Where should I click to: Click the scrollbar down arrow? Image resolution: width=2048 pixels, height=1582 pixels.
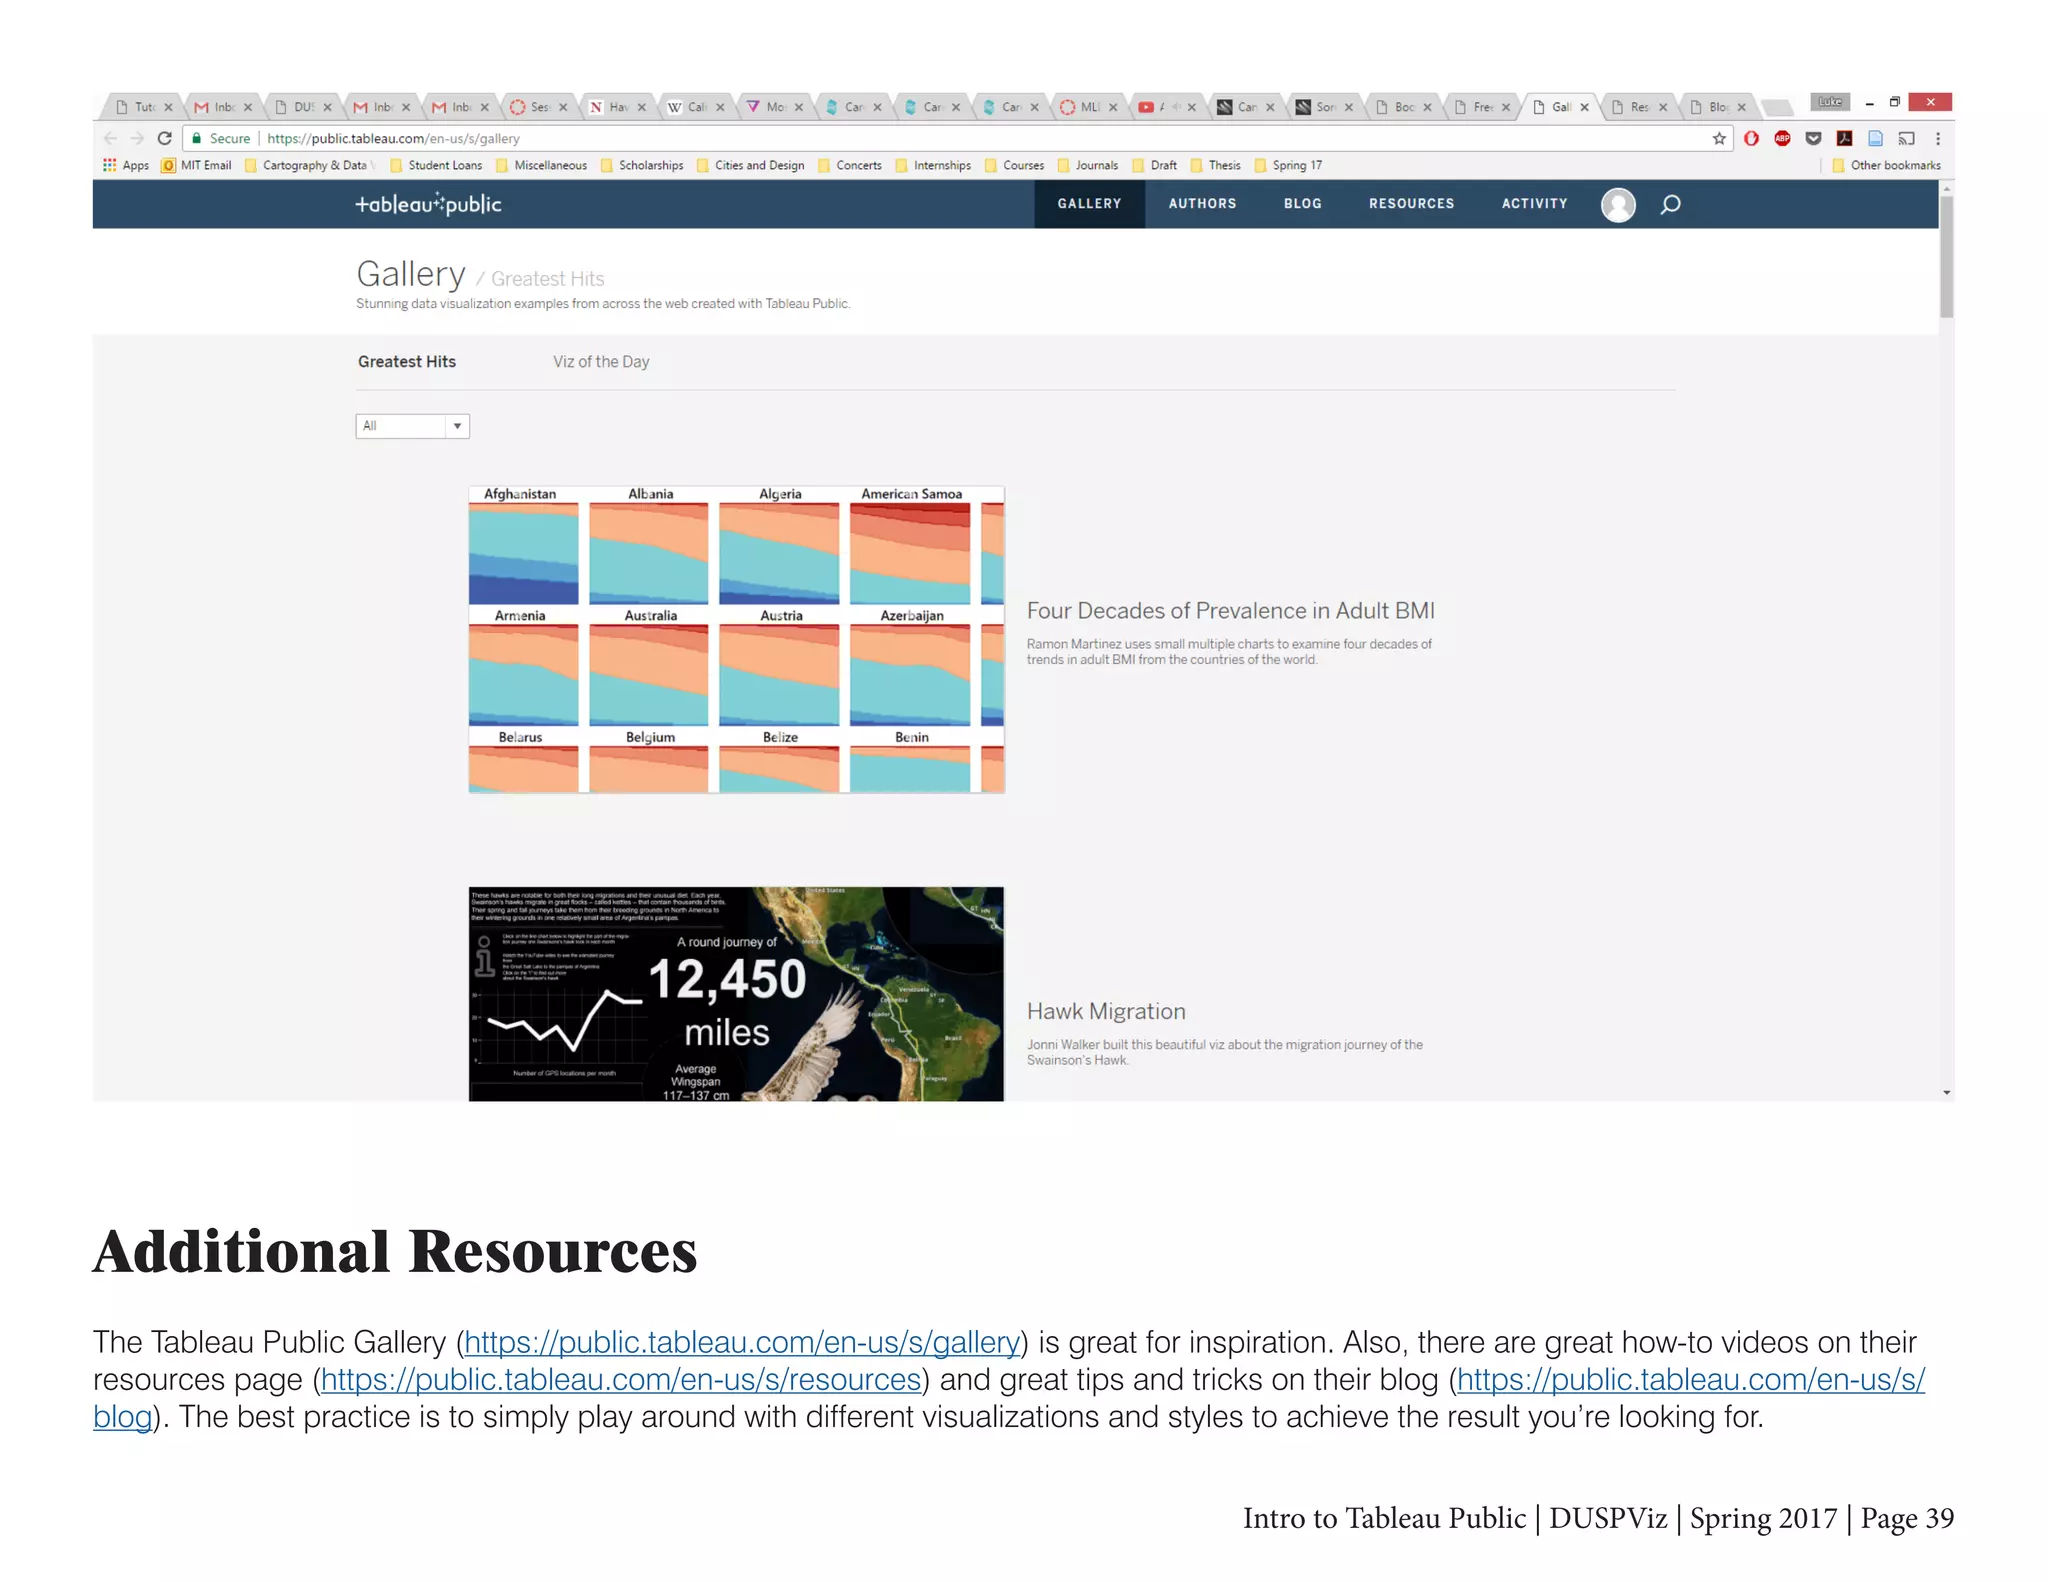(x=1946, y=1093)
